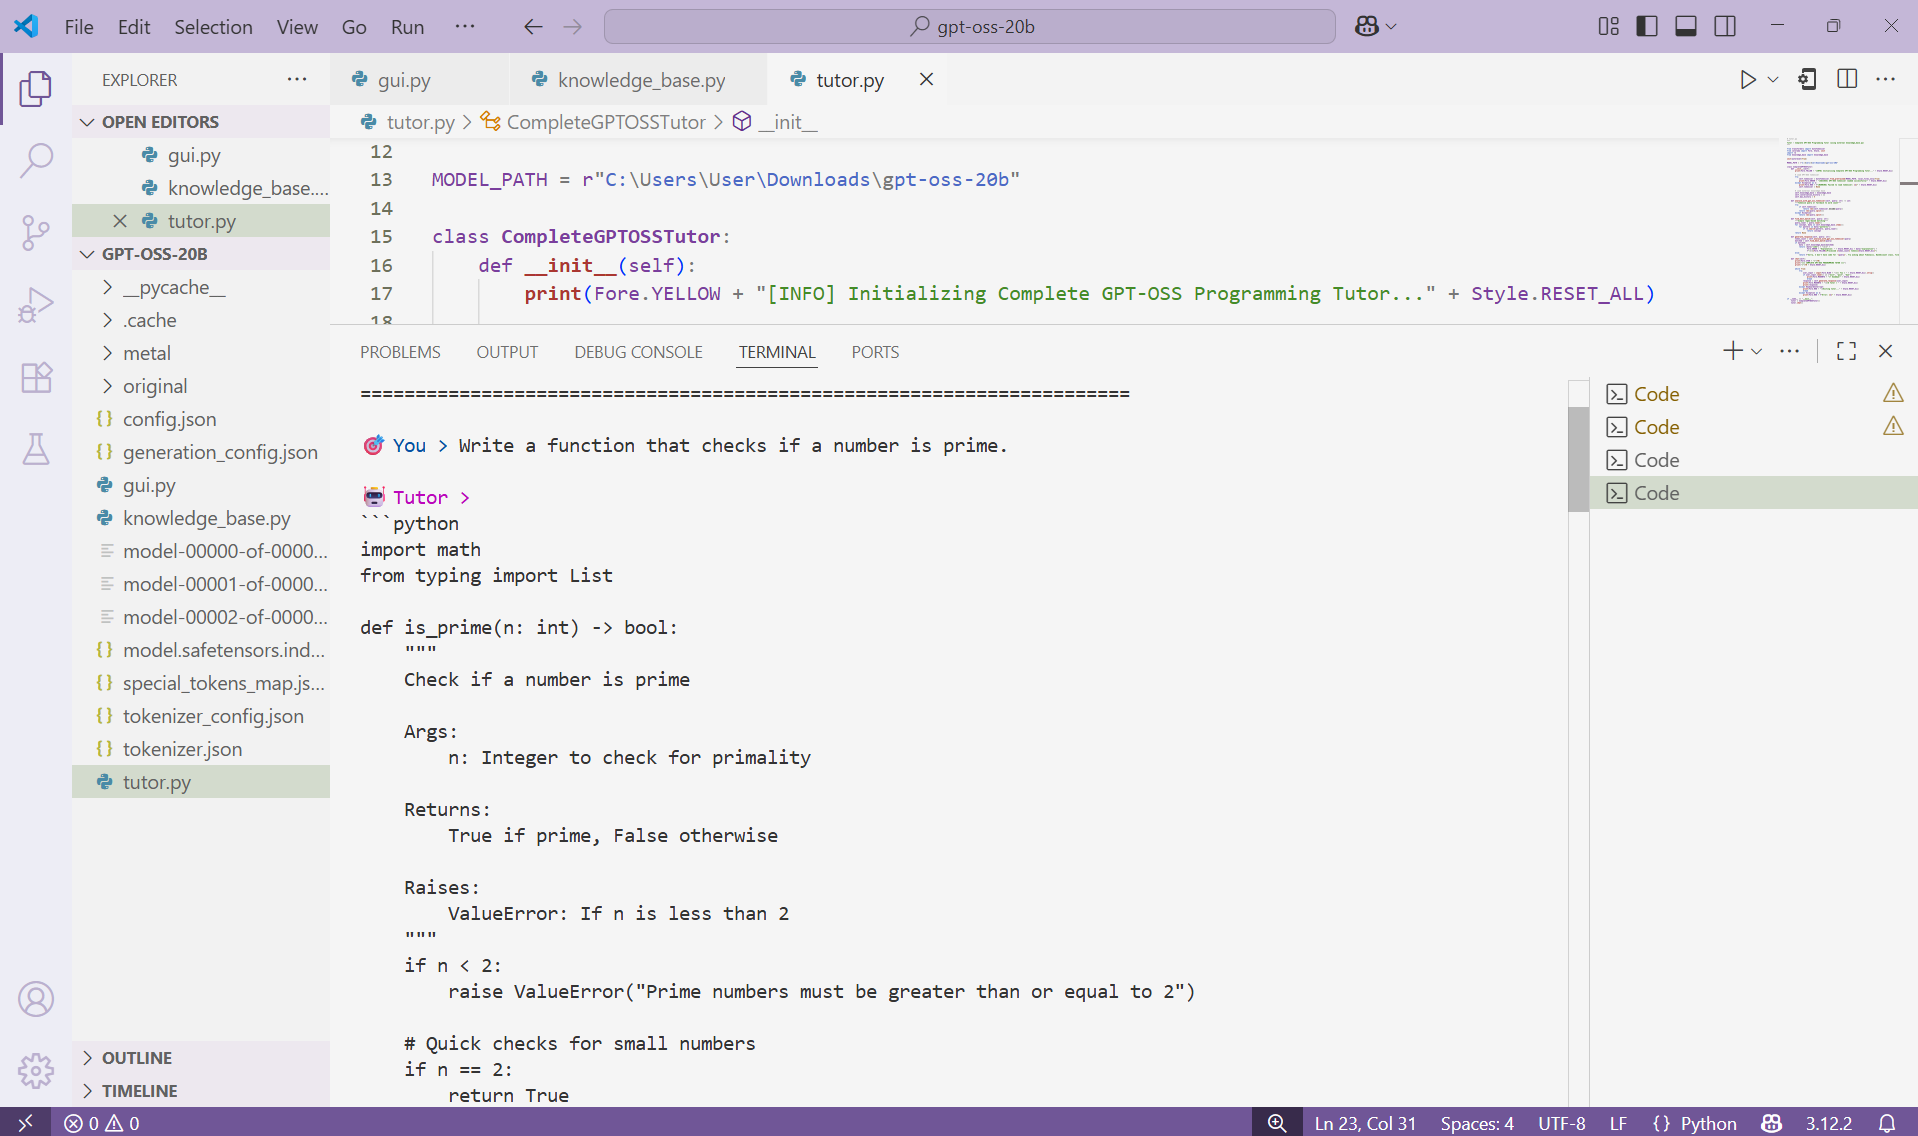1918x1136 pixels.
Task: Toggle the bottom Panel visibility
Action: click(1686, 27)
